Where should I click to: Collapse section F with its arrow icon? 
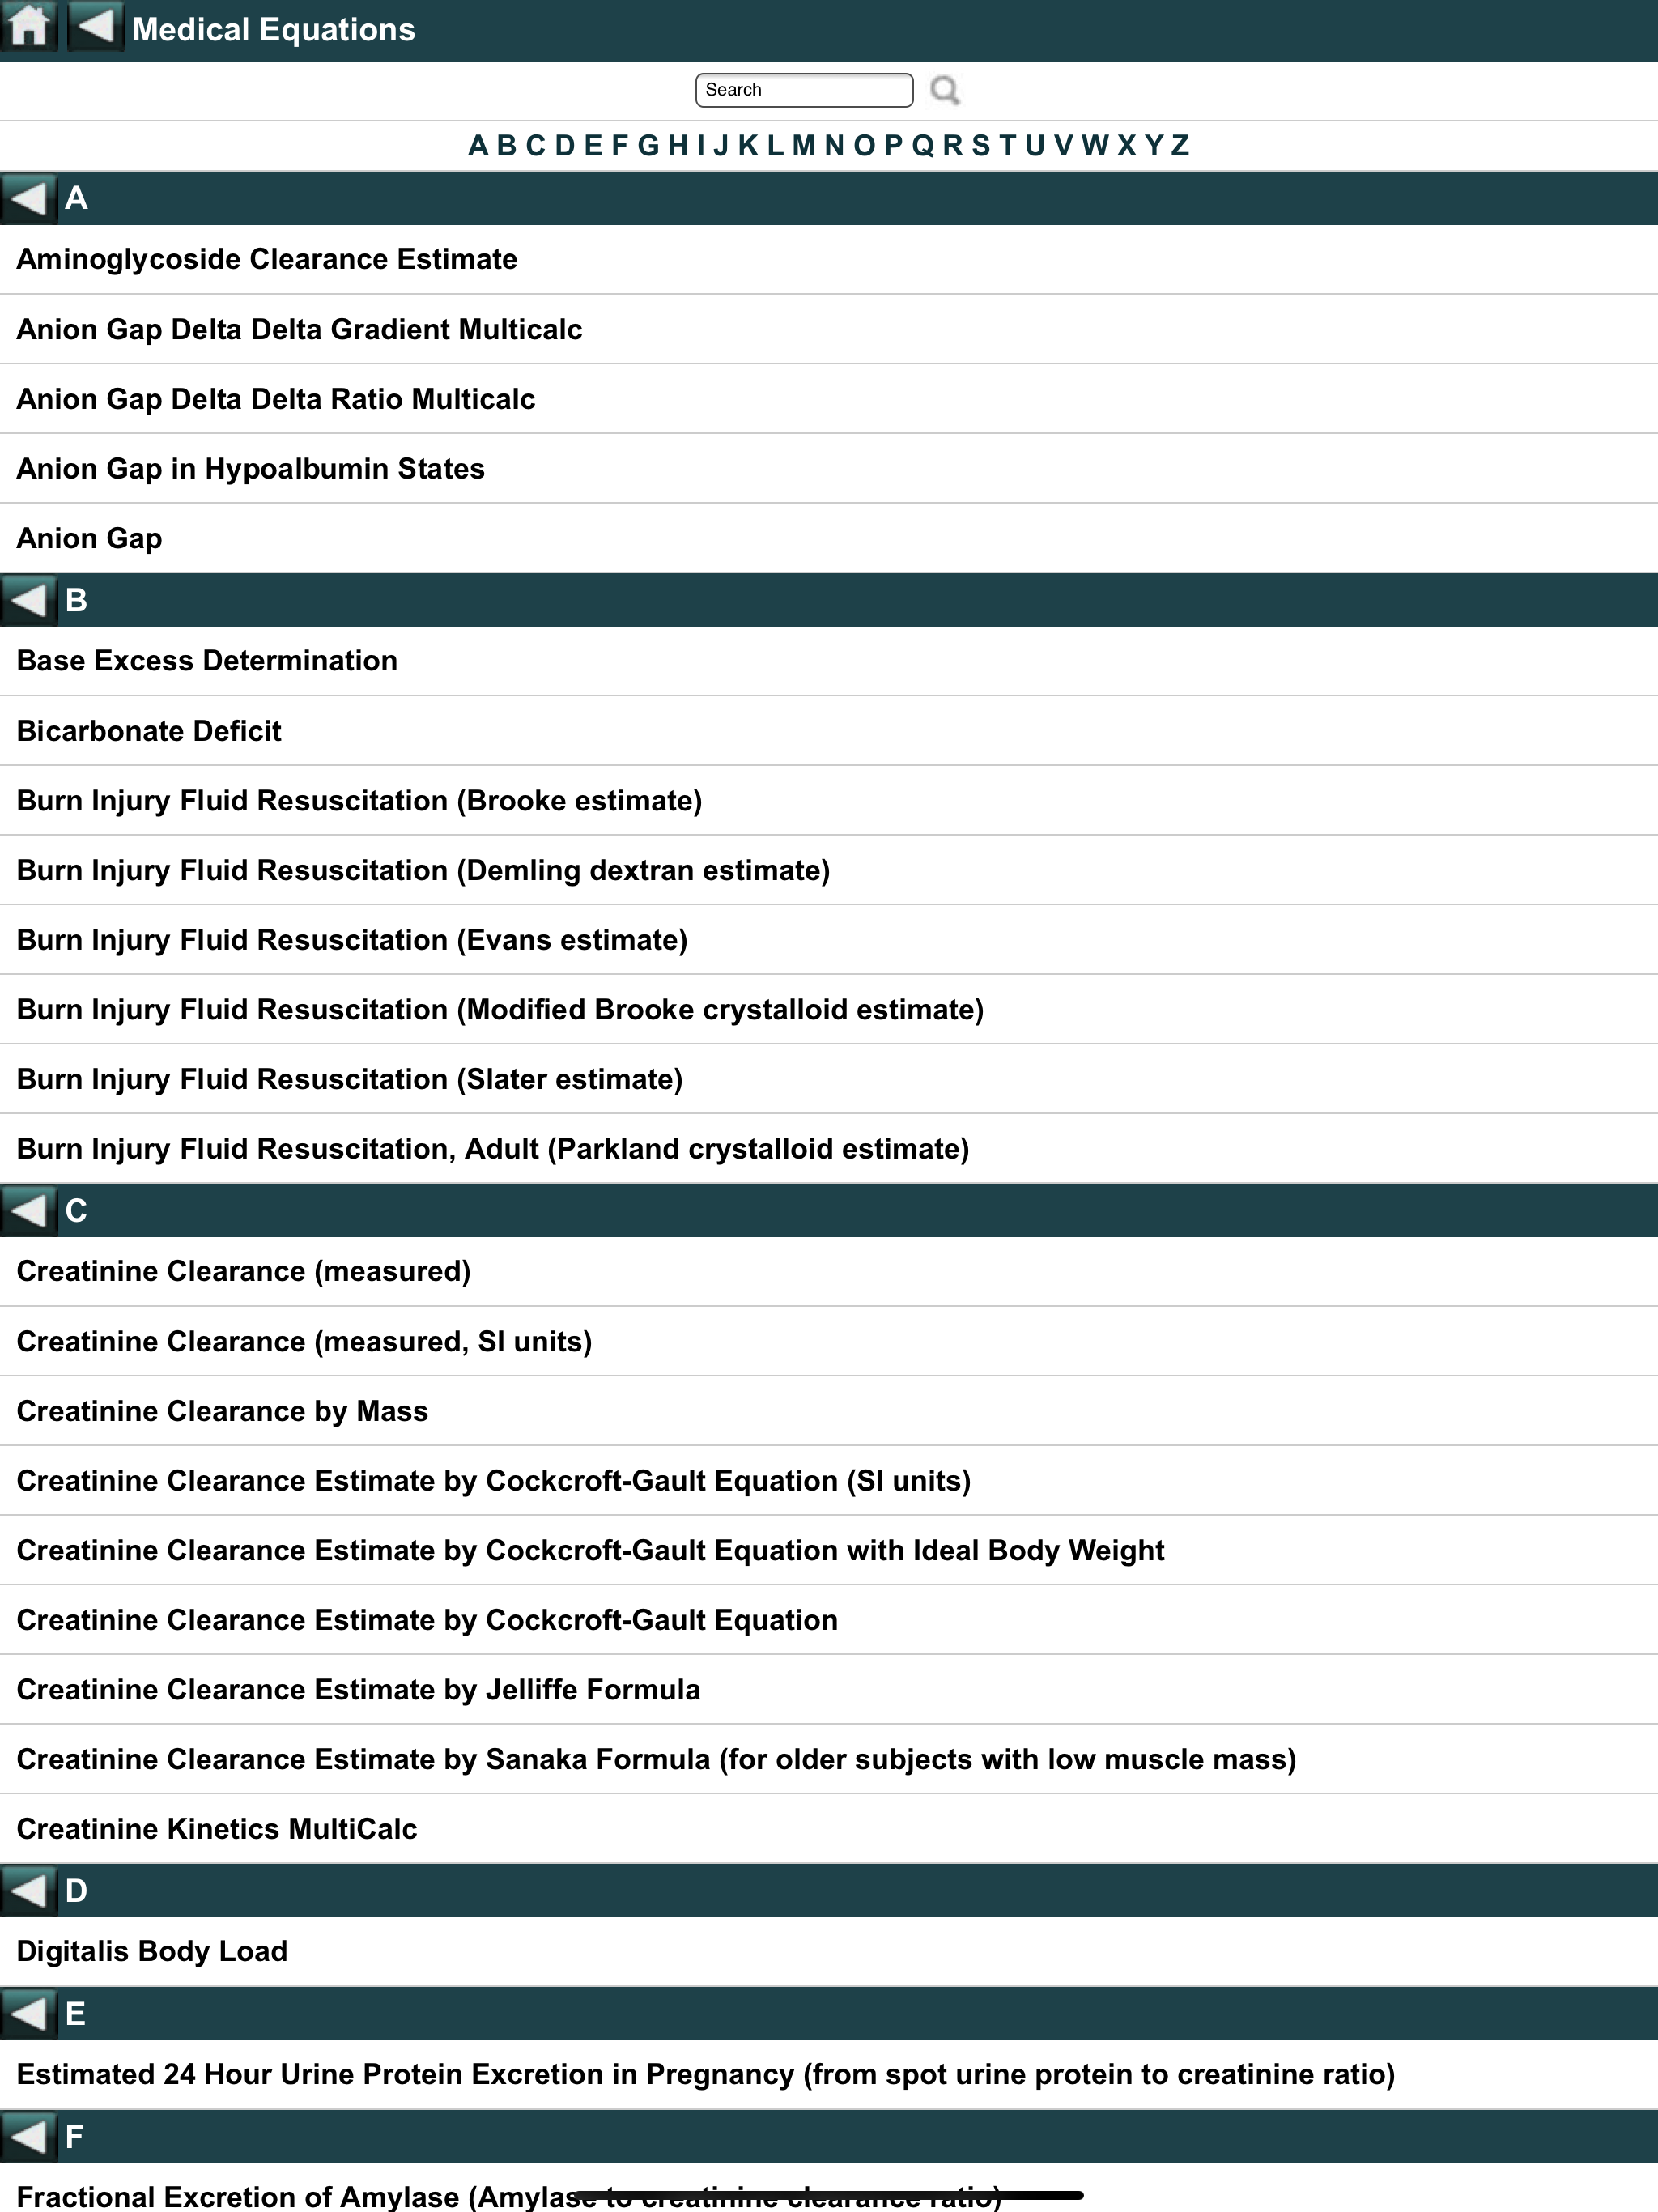pyautogui.click(x=28, y=2136)
